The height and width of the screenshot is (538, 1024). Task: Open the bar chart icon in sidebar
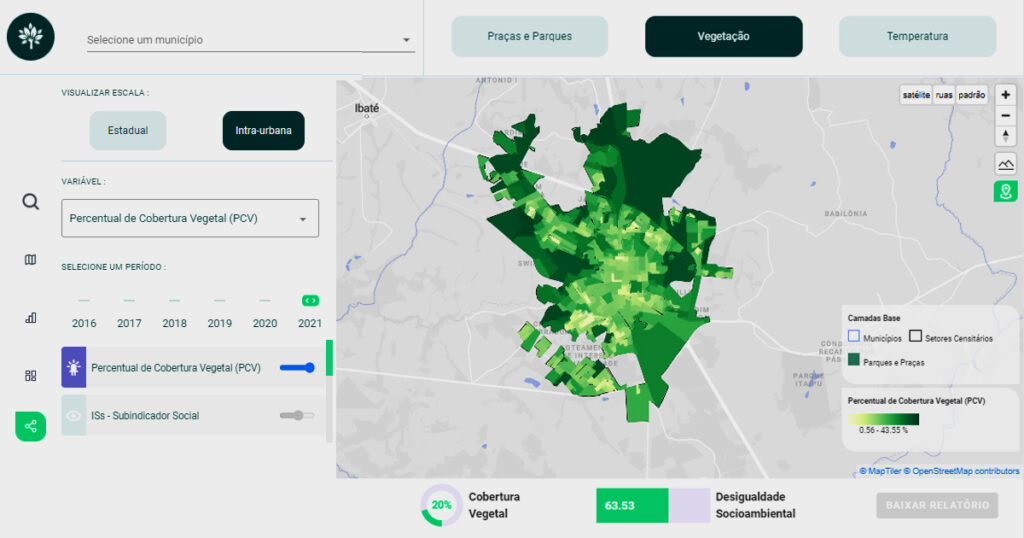pyautogui.click(x=31, y=318)
